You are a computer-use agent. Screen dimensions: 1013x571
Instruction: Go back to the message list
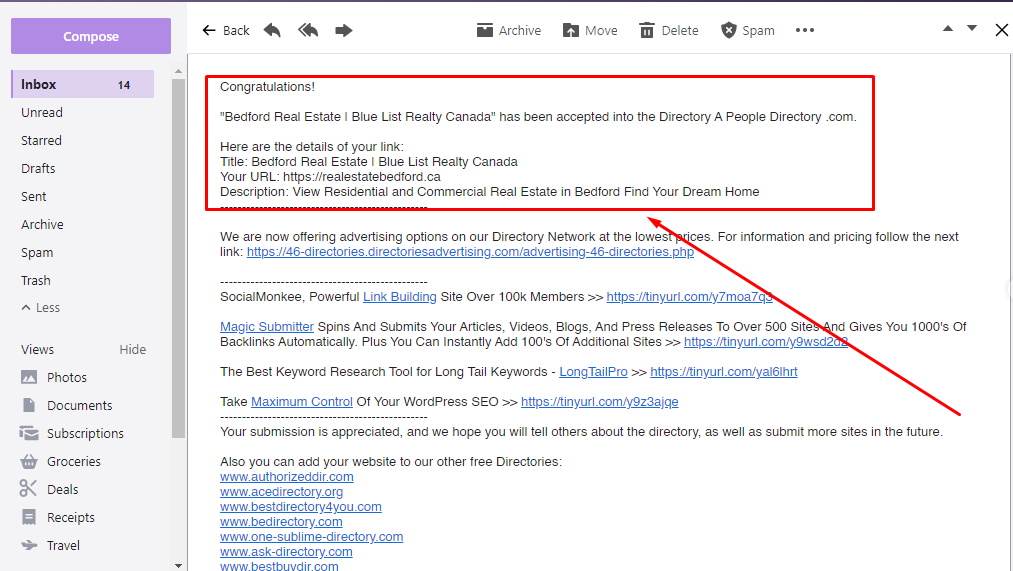pyautogui.click(x=226, y=30)
